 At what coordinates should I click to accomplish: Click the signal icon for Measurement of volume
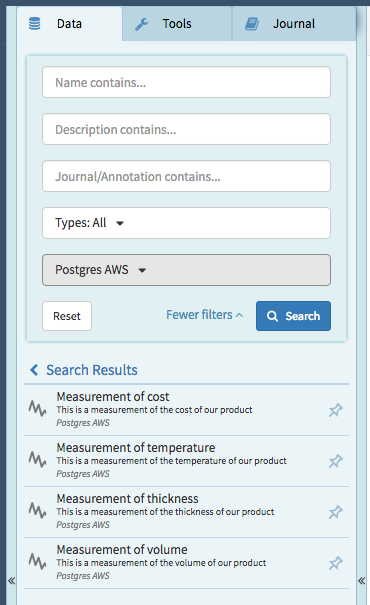pyautogui.click(x=37, y=561)
